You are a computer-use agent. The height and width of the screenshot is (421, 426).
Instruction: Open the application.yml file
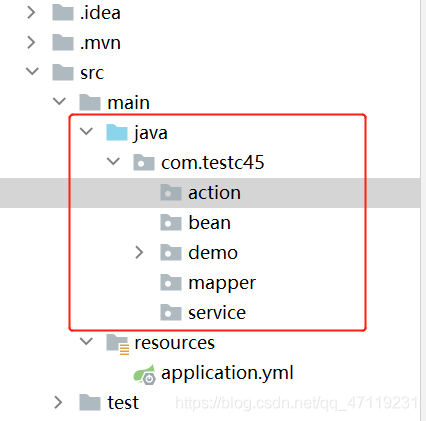(x=227, y=373)
